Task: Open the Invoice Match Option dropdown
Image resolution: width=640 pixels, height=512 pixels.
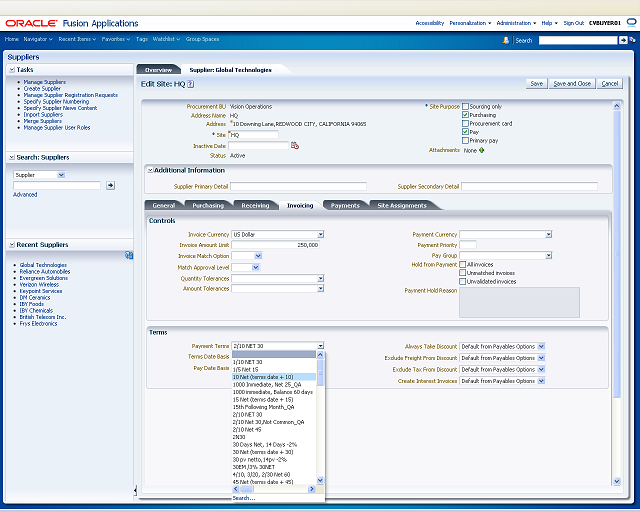Action: (258, 256)
